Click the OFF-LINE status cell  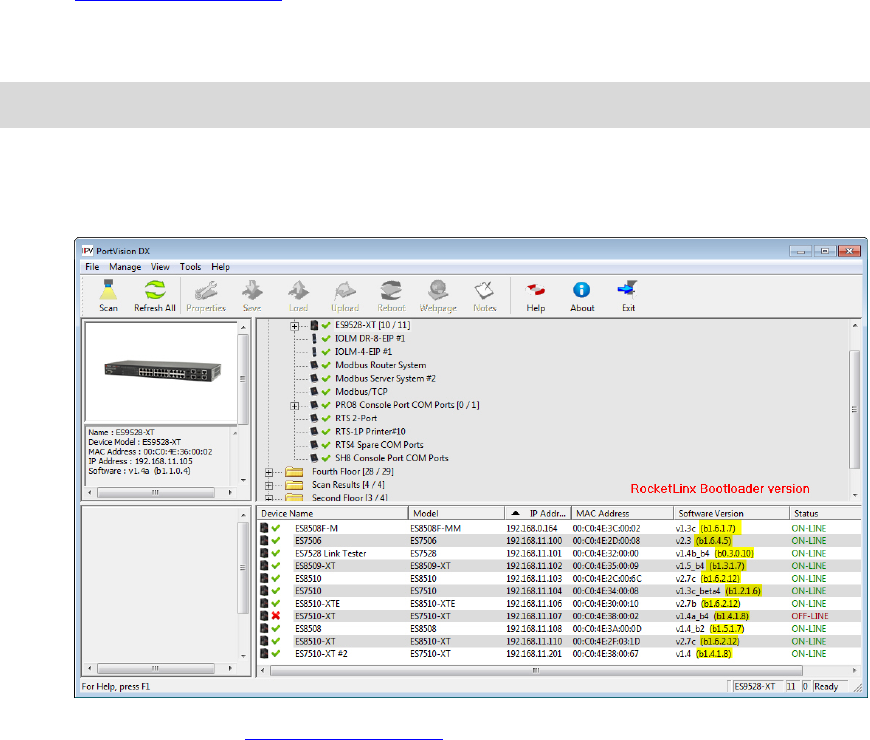pos(810,616)
